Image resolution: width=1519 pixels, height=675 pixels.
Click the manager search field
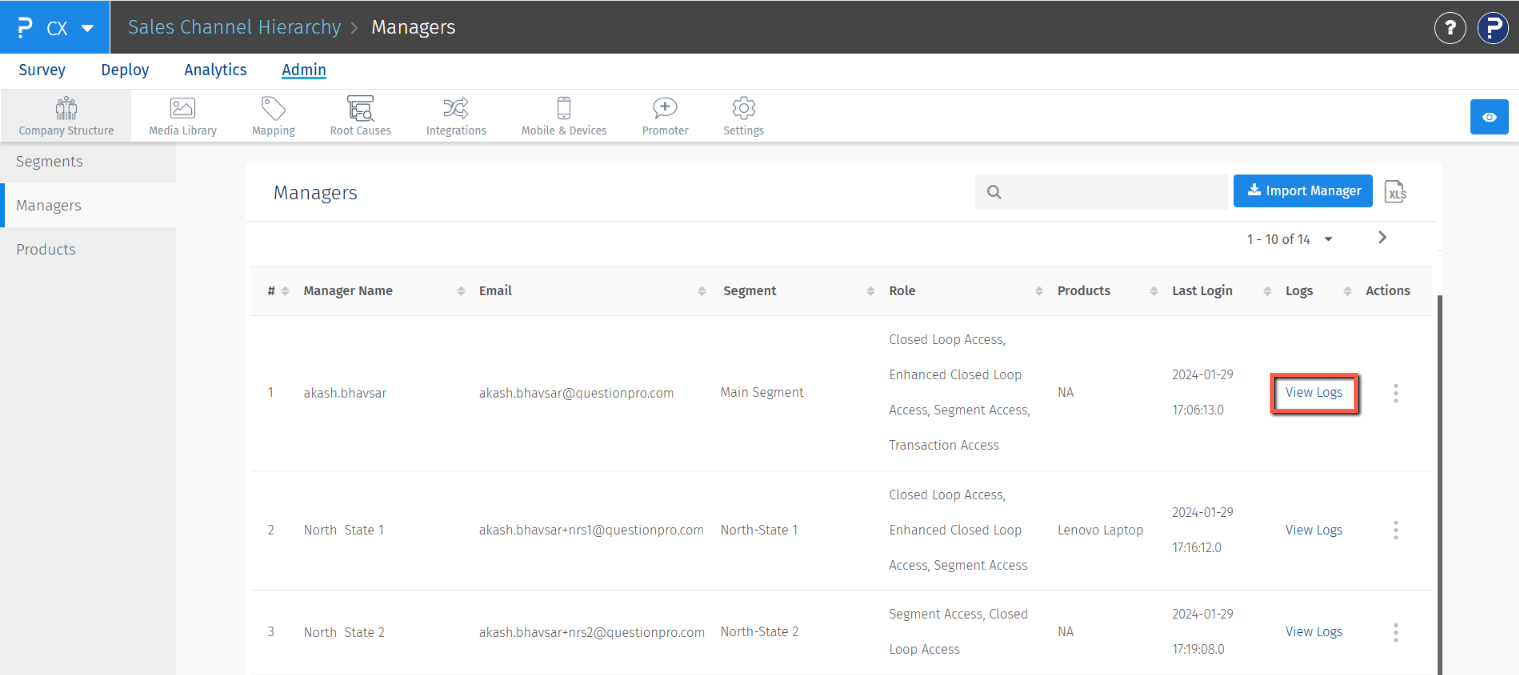(1101, 192)
